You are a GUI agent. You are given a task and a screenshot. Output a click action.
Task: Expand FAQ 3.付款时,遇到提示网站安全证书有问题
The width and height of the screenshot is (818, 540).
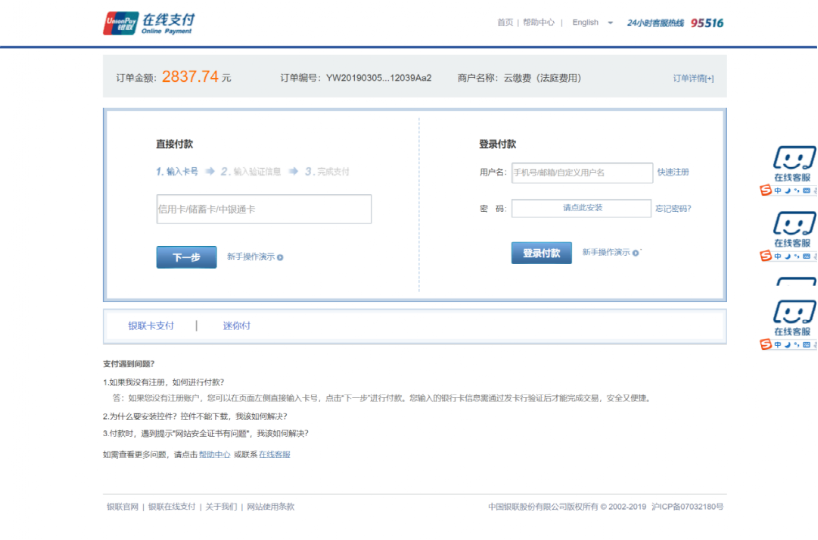tap(206, 434)
